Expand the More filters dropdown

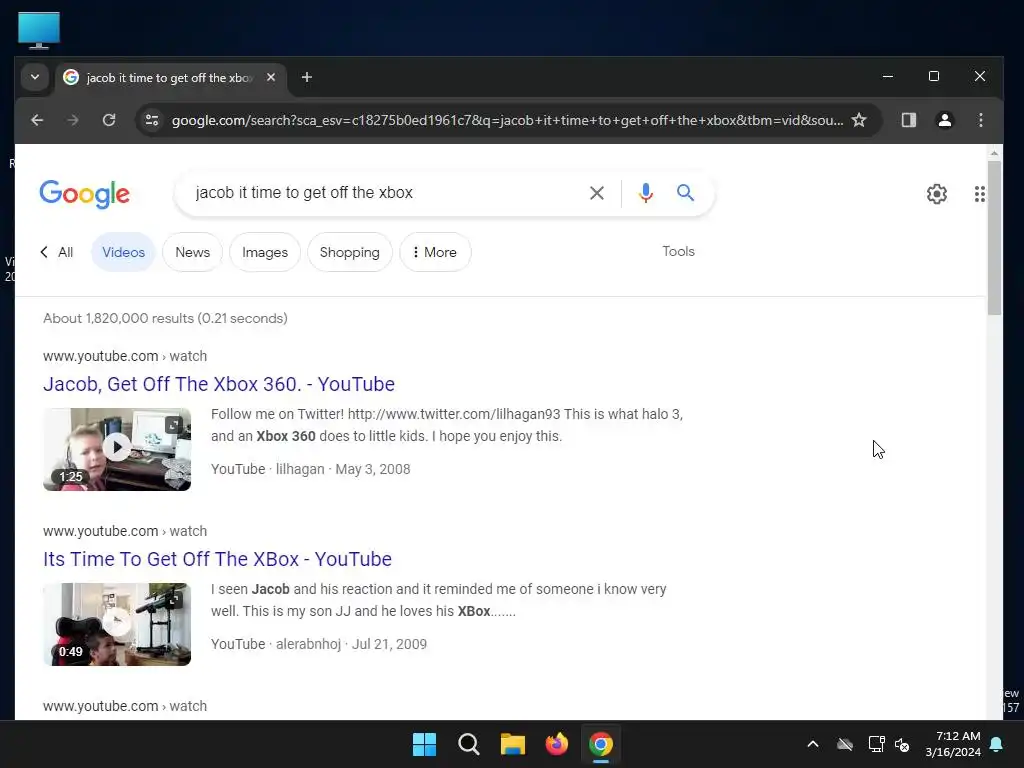[x=435, y=252]
